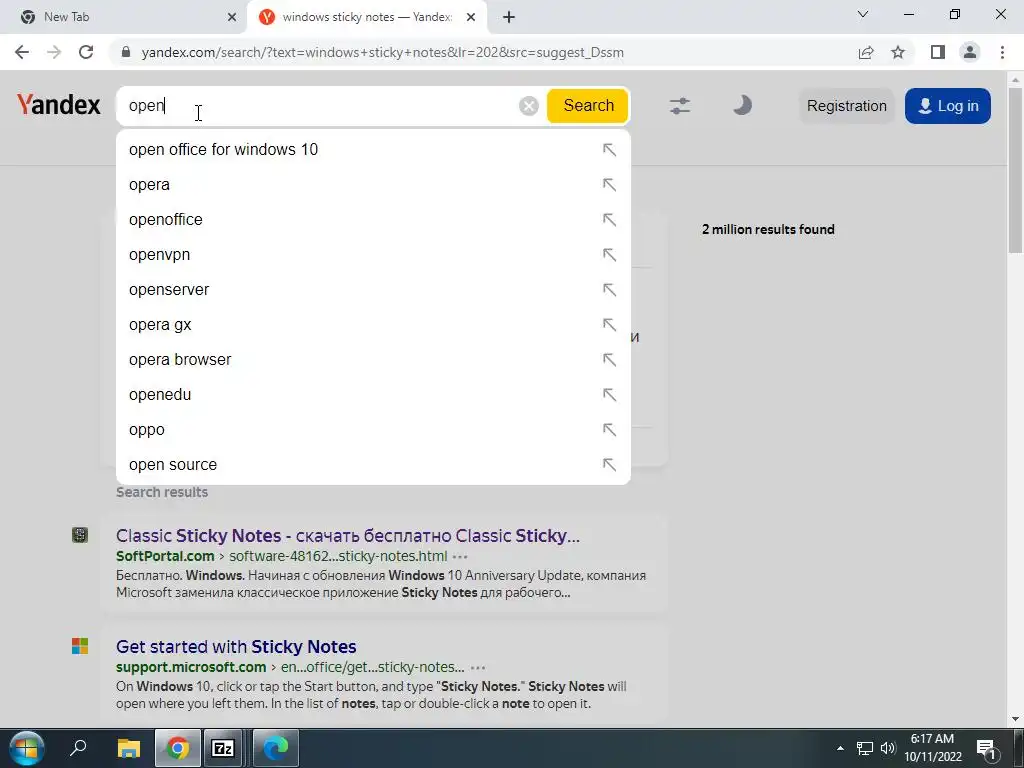Open Chrome three-dot menu
The height and width of the screenshot is (768, 1024).
point(1002,52)
